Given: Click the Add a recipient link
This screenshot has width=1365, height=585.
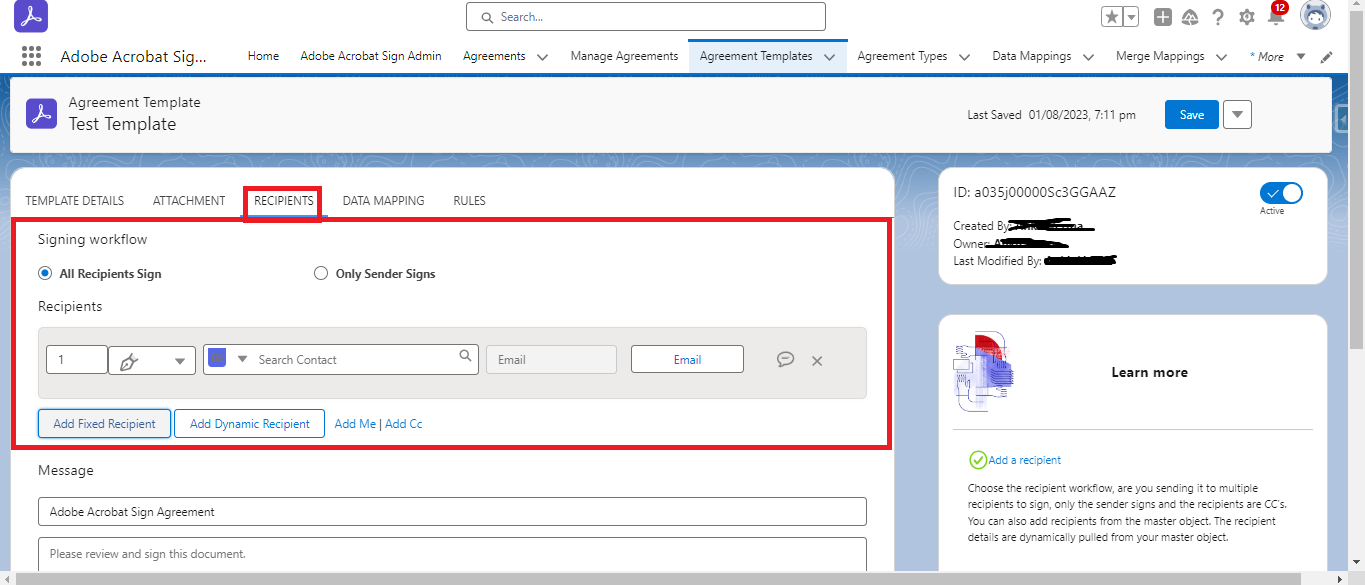Looking at the screenshot, I should pos(1025,460).
